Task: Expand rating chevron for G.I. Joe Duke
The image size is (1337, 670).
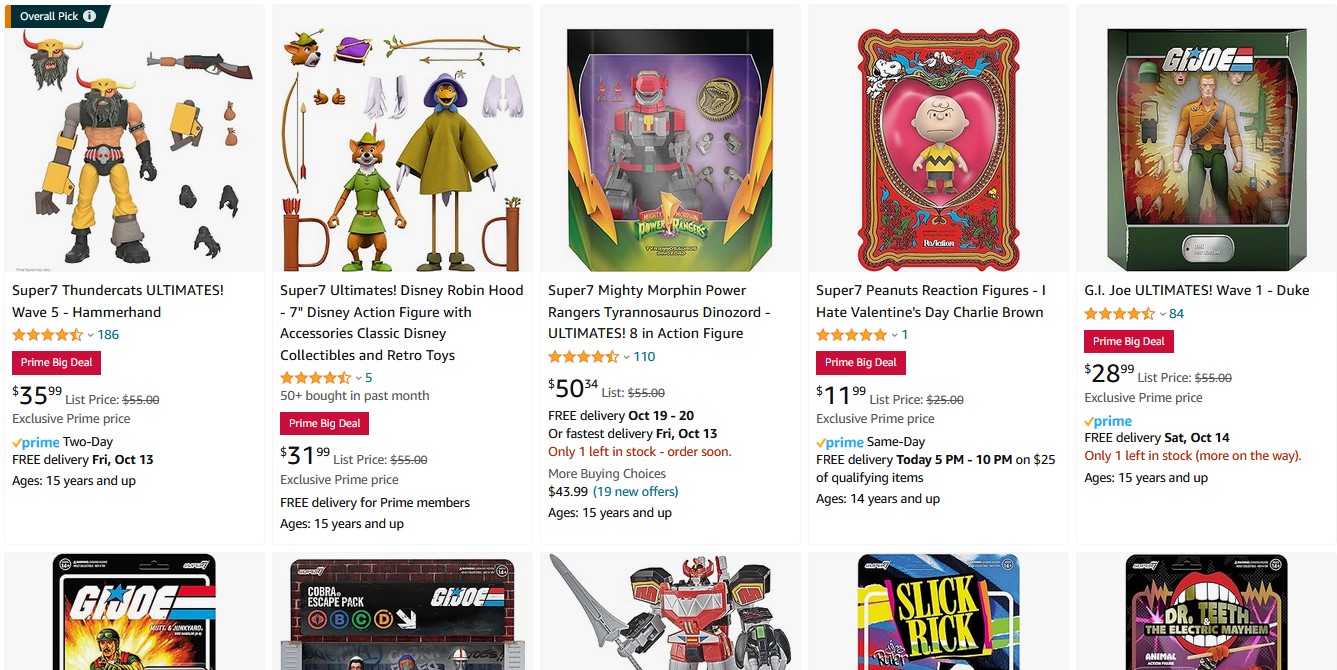Action: (1162, 314)
